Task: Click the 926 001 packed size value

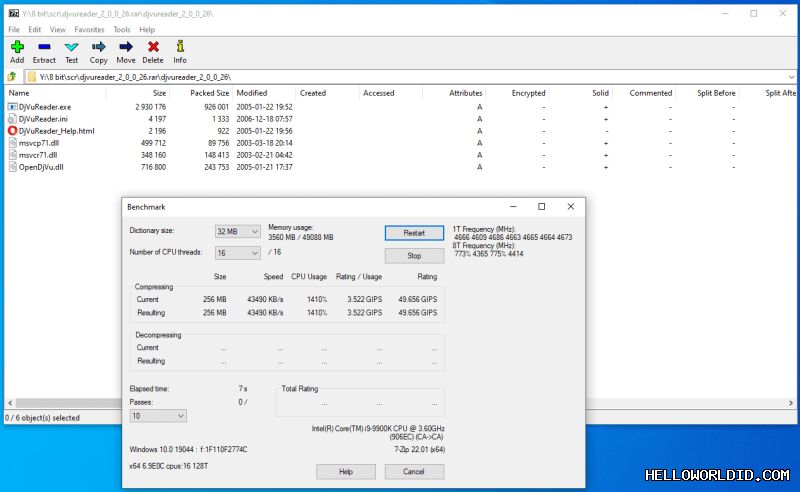Action: coord(216,107)
